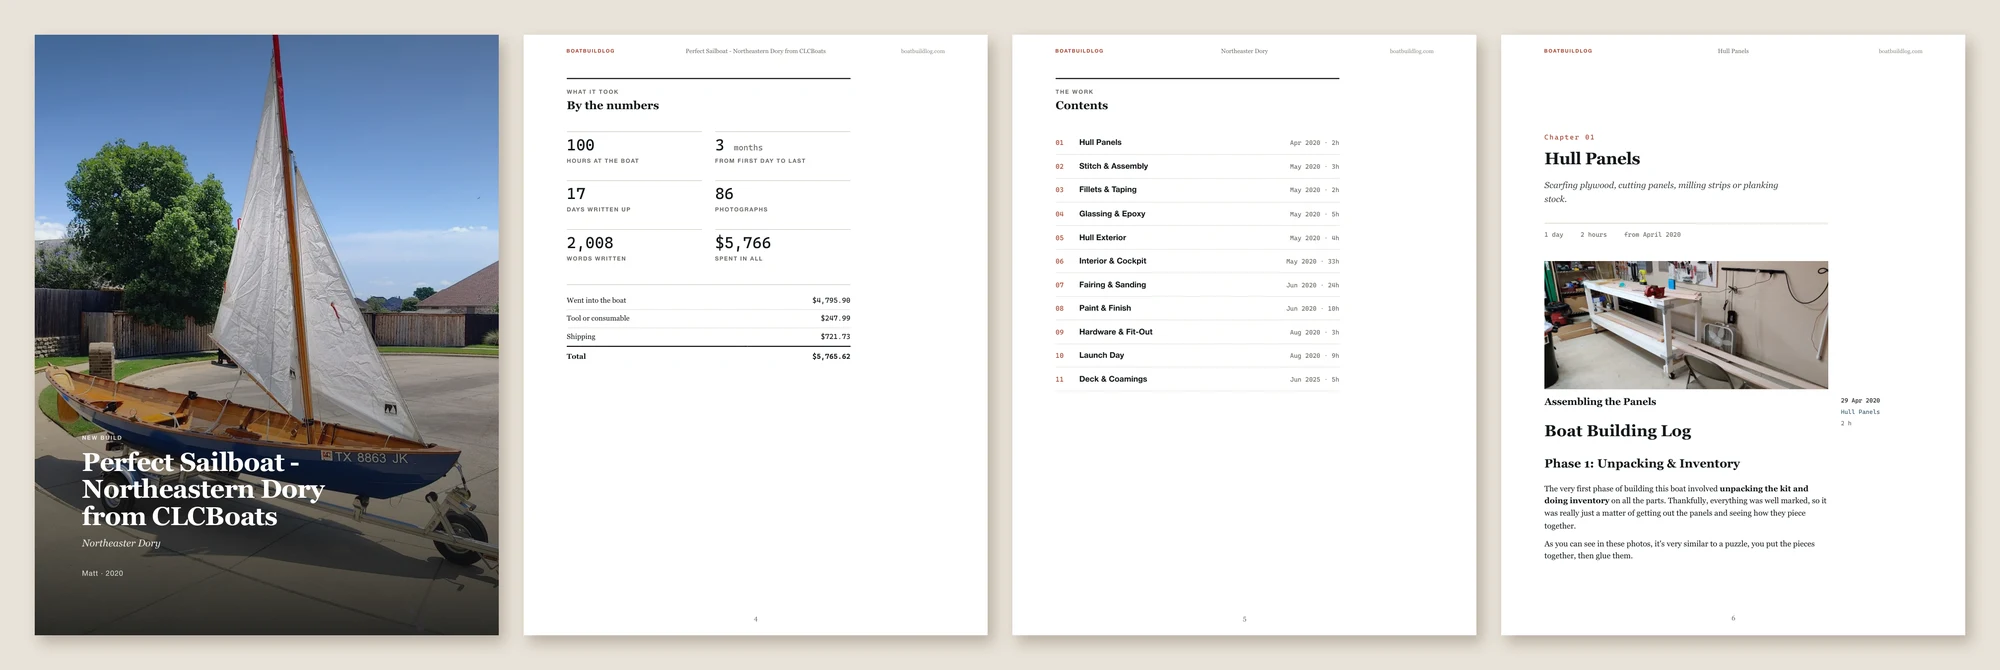The width and height of the screenshot is (2000, 670).
Task: Click the "Contents" heading
Action: point(1082,105)
